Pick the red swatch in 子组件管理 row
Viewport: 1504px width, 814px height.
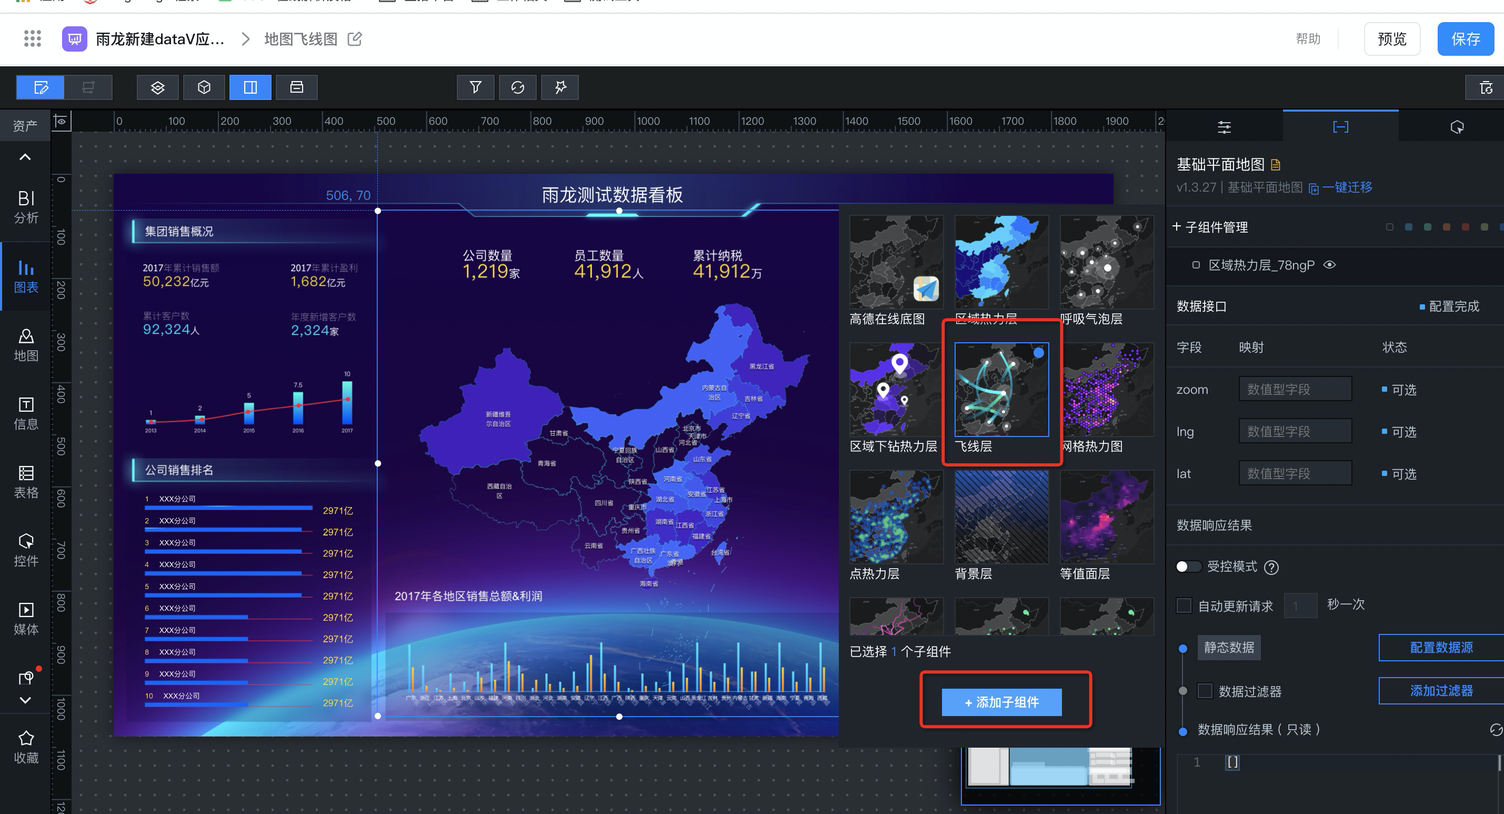[1465, 227]
